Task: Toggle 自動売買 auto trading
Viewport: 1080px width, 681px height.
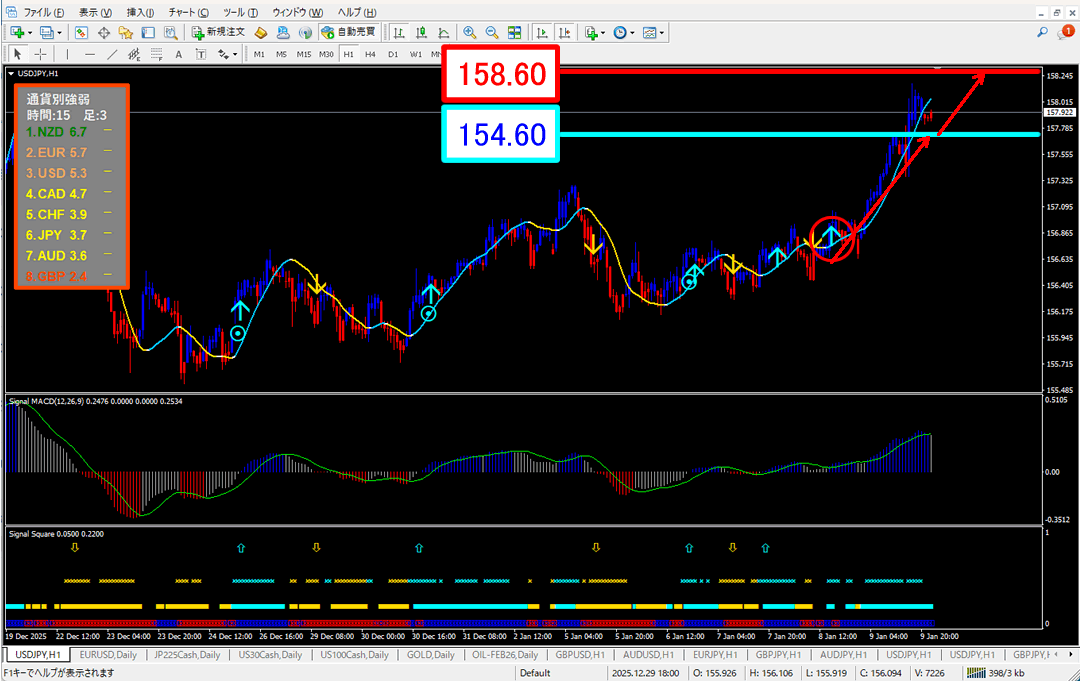Action: click(x=349, y=32)
